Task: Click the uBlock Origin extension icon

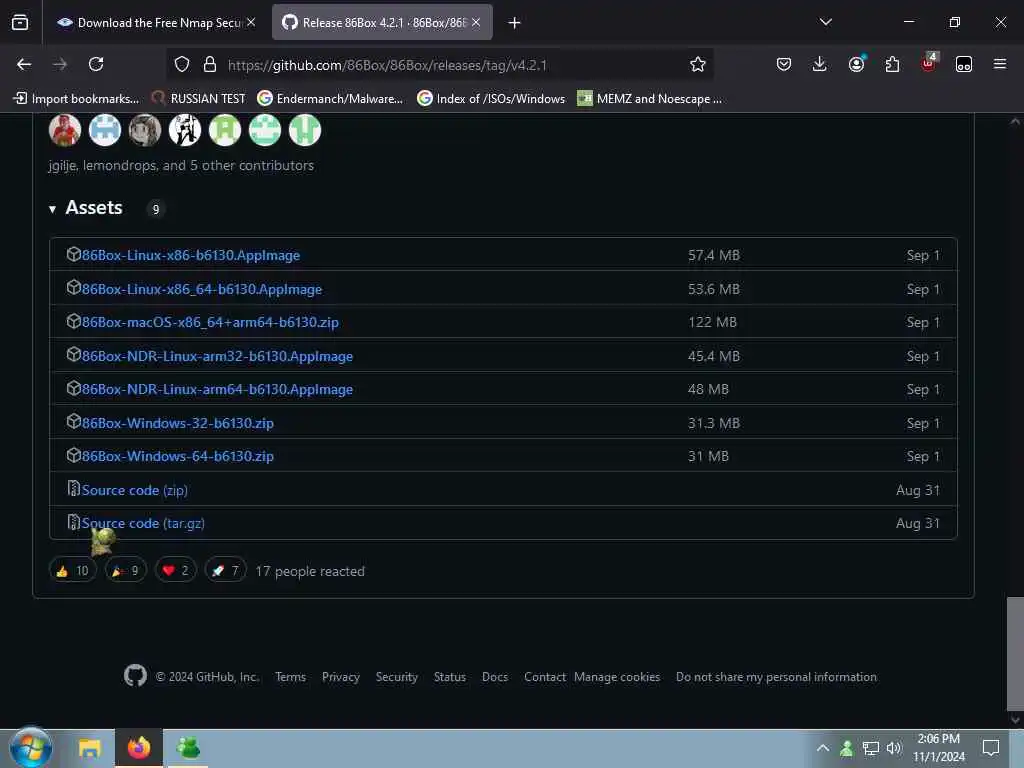Action: click(928, 63)
